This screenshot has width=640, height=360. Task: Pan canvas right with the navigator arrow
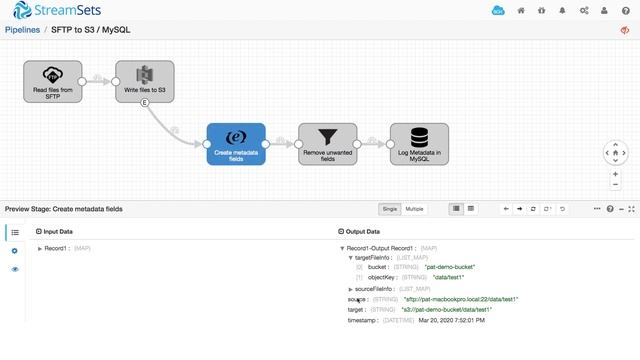pyautogui.click(x=624, y=153)
